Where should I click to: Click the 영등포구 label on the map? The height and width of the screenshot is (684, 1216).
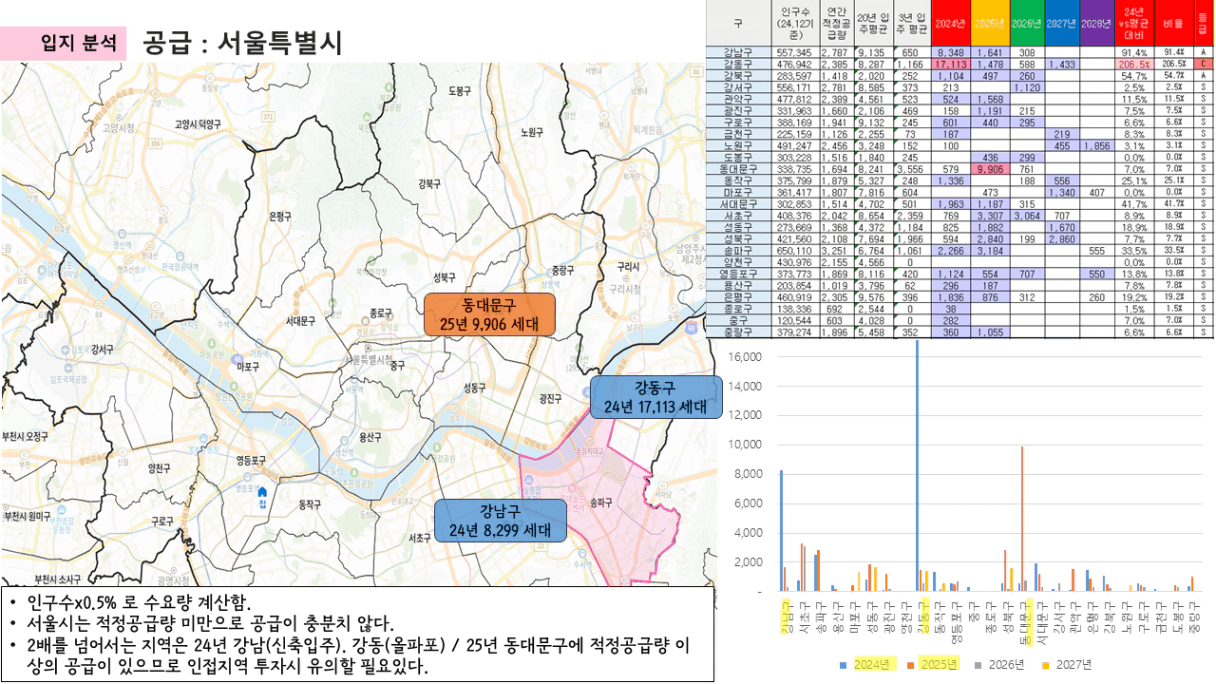(251, 461)
